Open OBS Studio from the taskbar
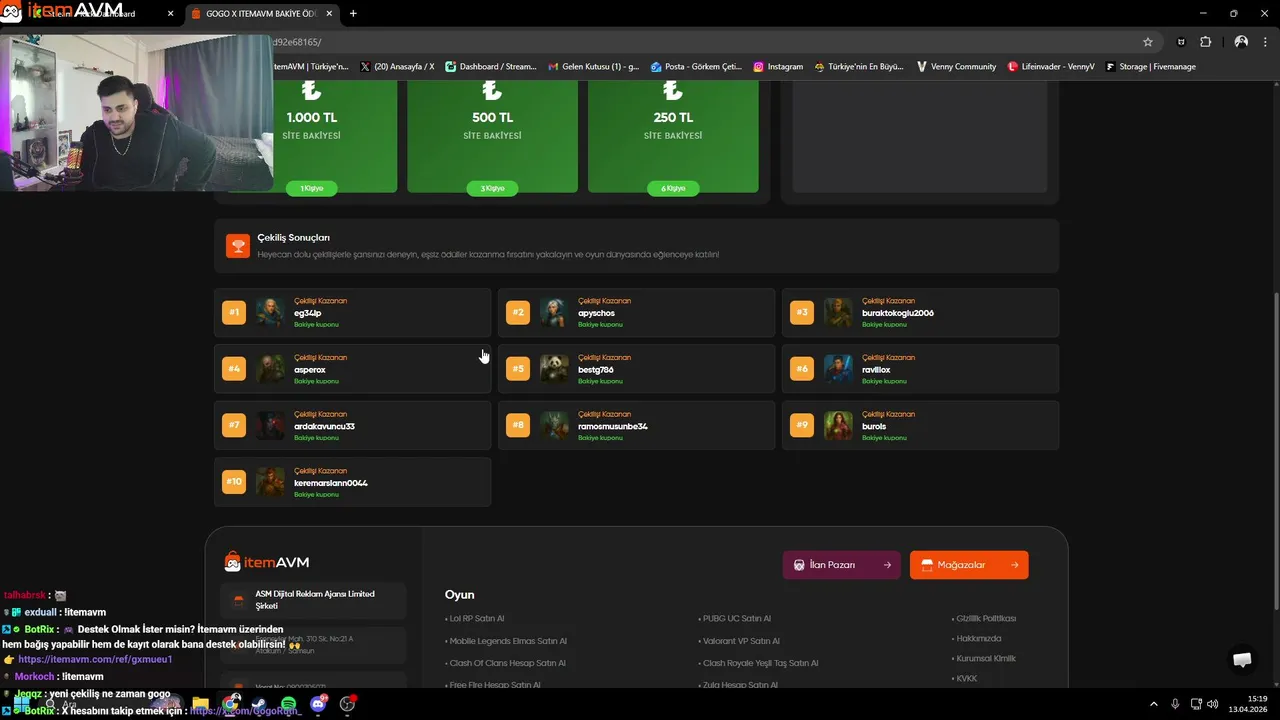The height and width of the screenshot is (720, 1280). (x=347, y=704)
